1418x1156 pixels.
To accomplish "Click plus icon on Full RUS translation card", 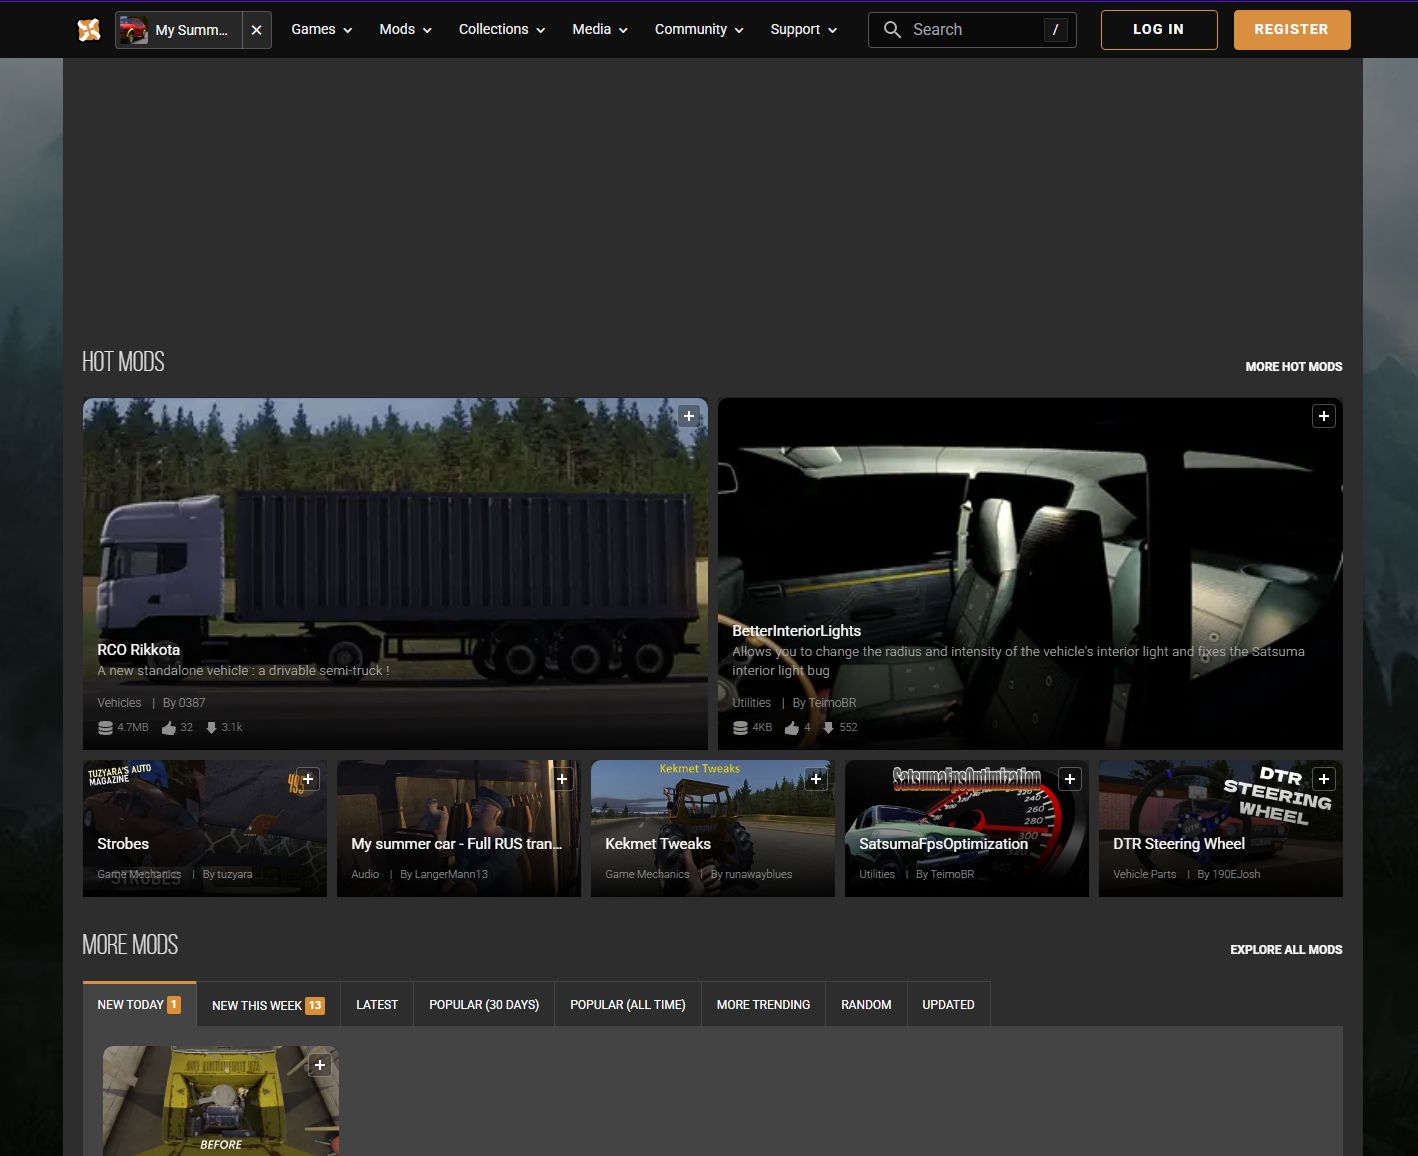I will 562,779.
